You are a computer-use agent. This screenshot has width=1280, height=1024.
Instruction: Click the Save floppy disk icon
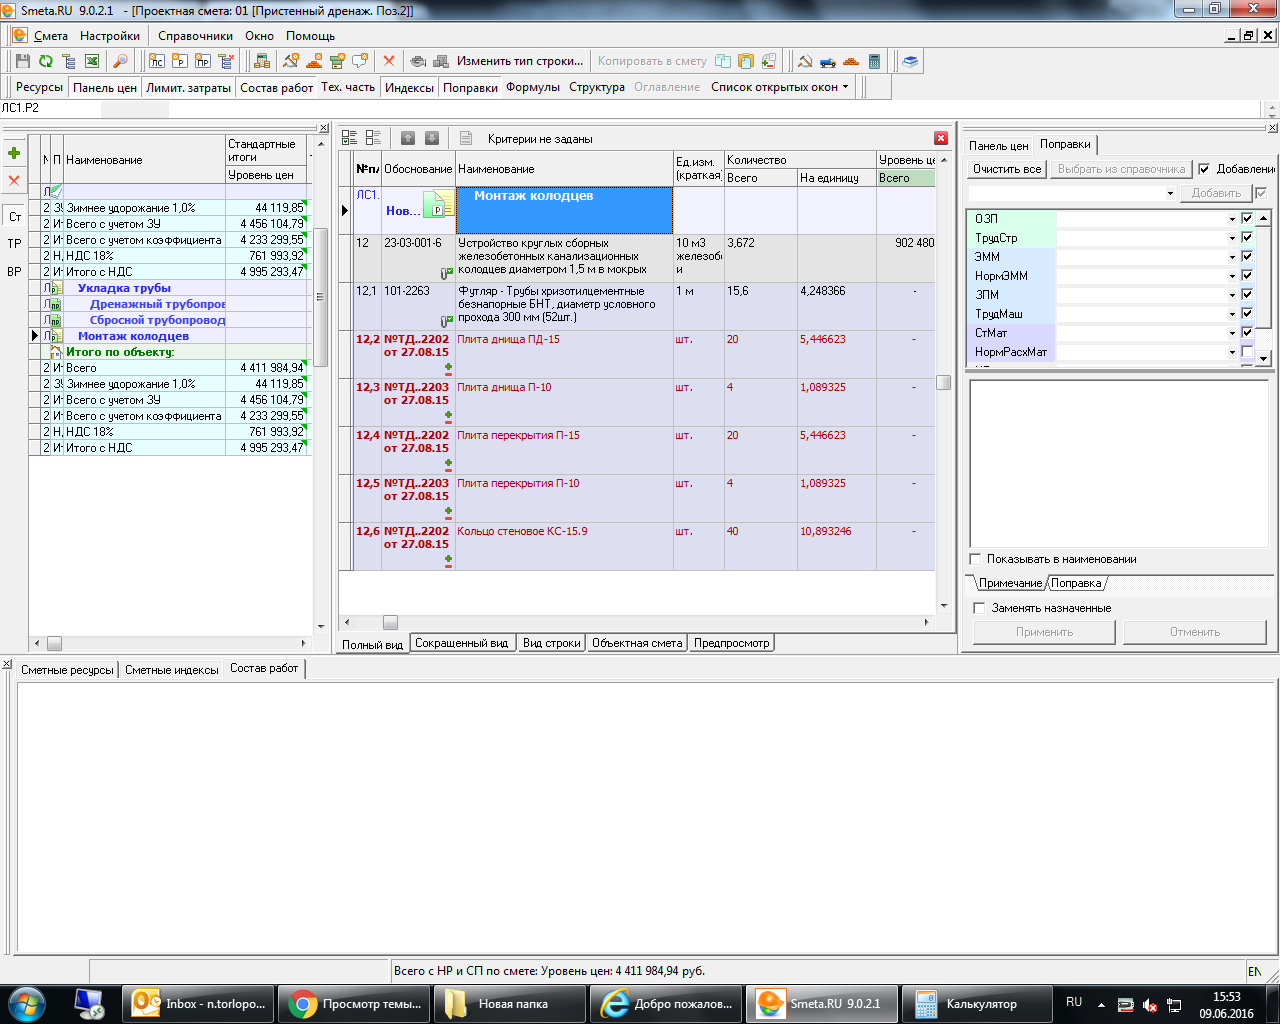click(x=23, y=61)
